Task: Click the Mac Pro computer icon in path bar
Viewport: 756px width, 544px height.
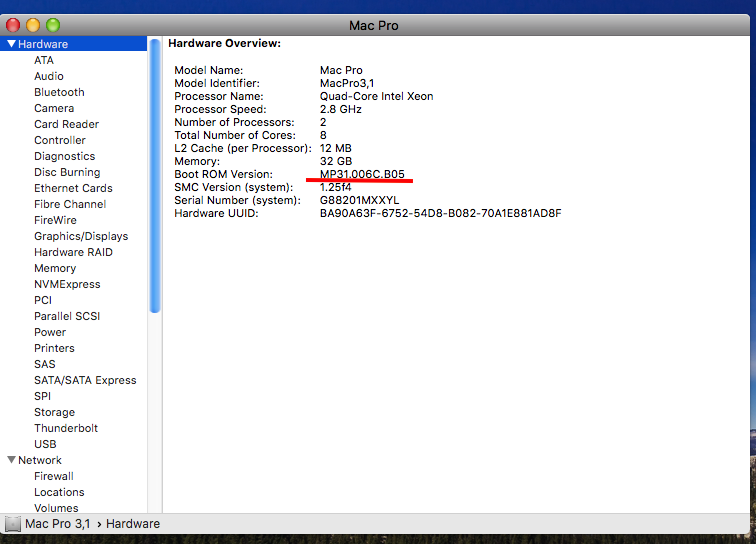Action: tap(13, 524)
